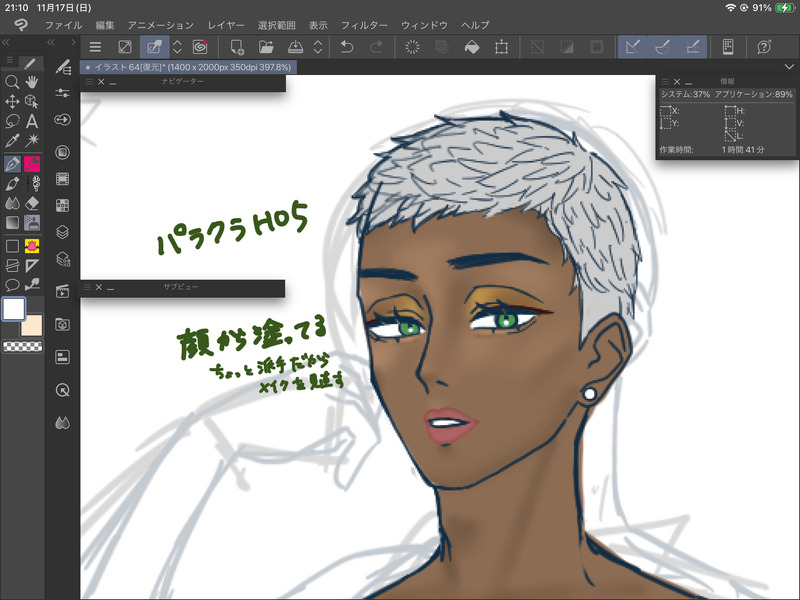Screen dimensions: 800x600
Task: Select the Correct line tool
Action: pyautogui.click(x=32, y=285)
